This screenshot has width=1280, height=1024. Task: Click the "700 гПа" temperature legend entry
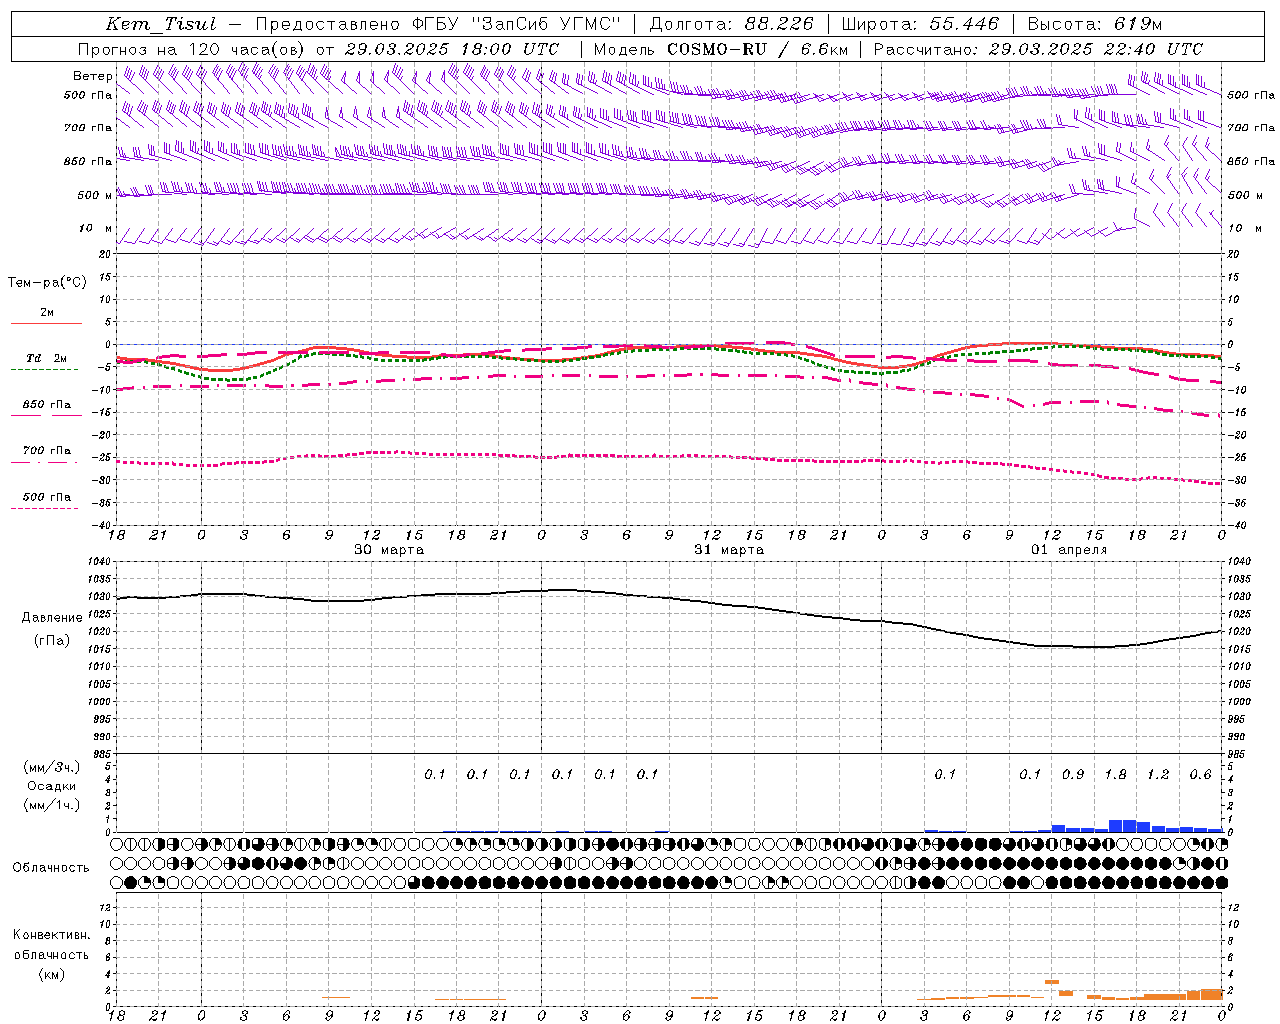[47, 451]
